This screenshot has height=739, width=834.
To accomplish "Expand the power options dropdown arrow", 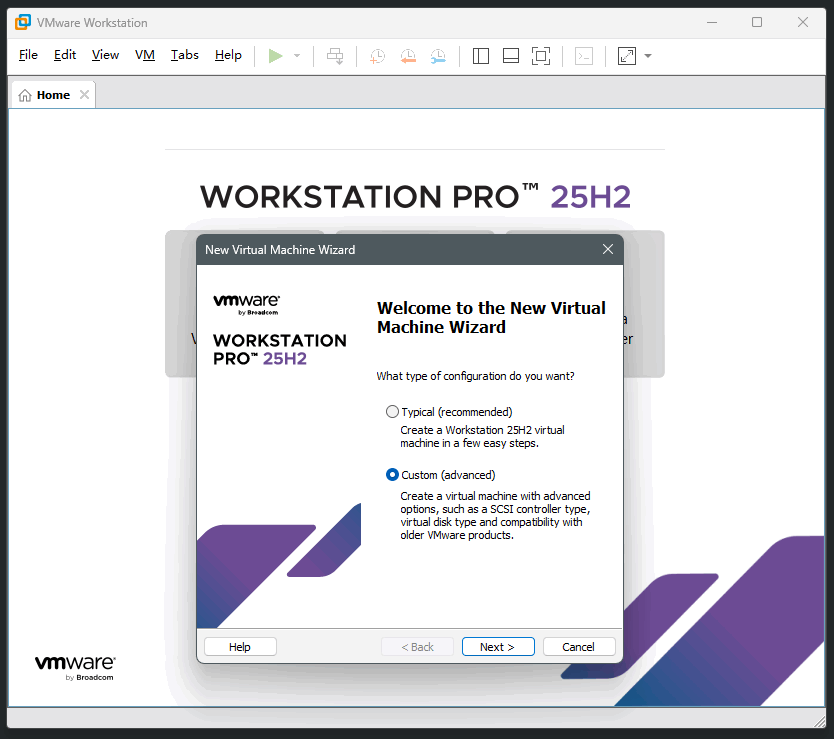I will pos(297,56).
